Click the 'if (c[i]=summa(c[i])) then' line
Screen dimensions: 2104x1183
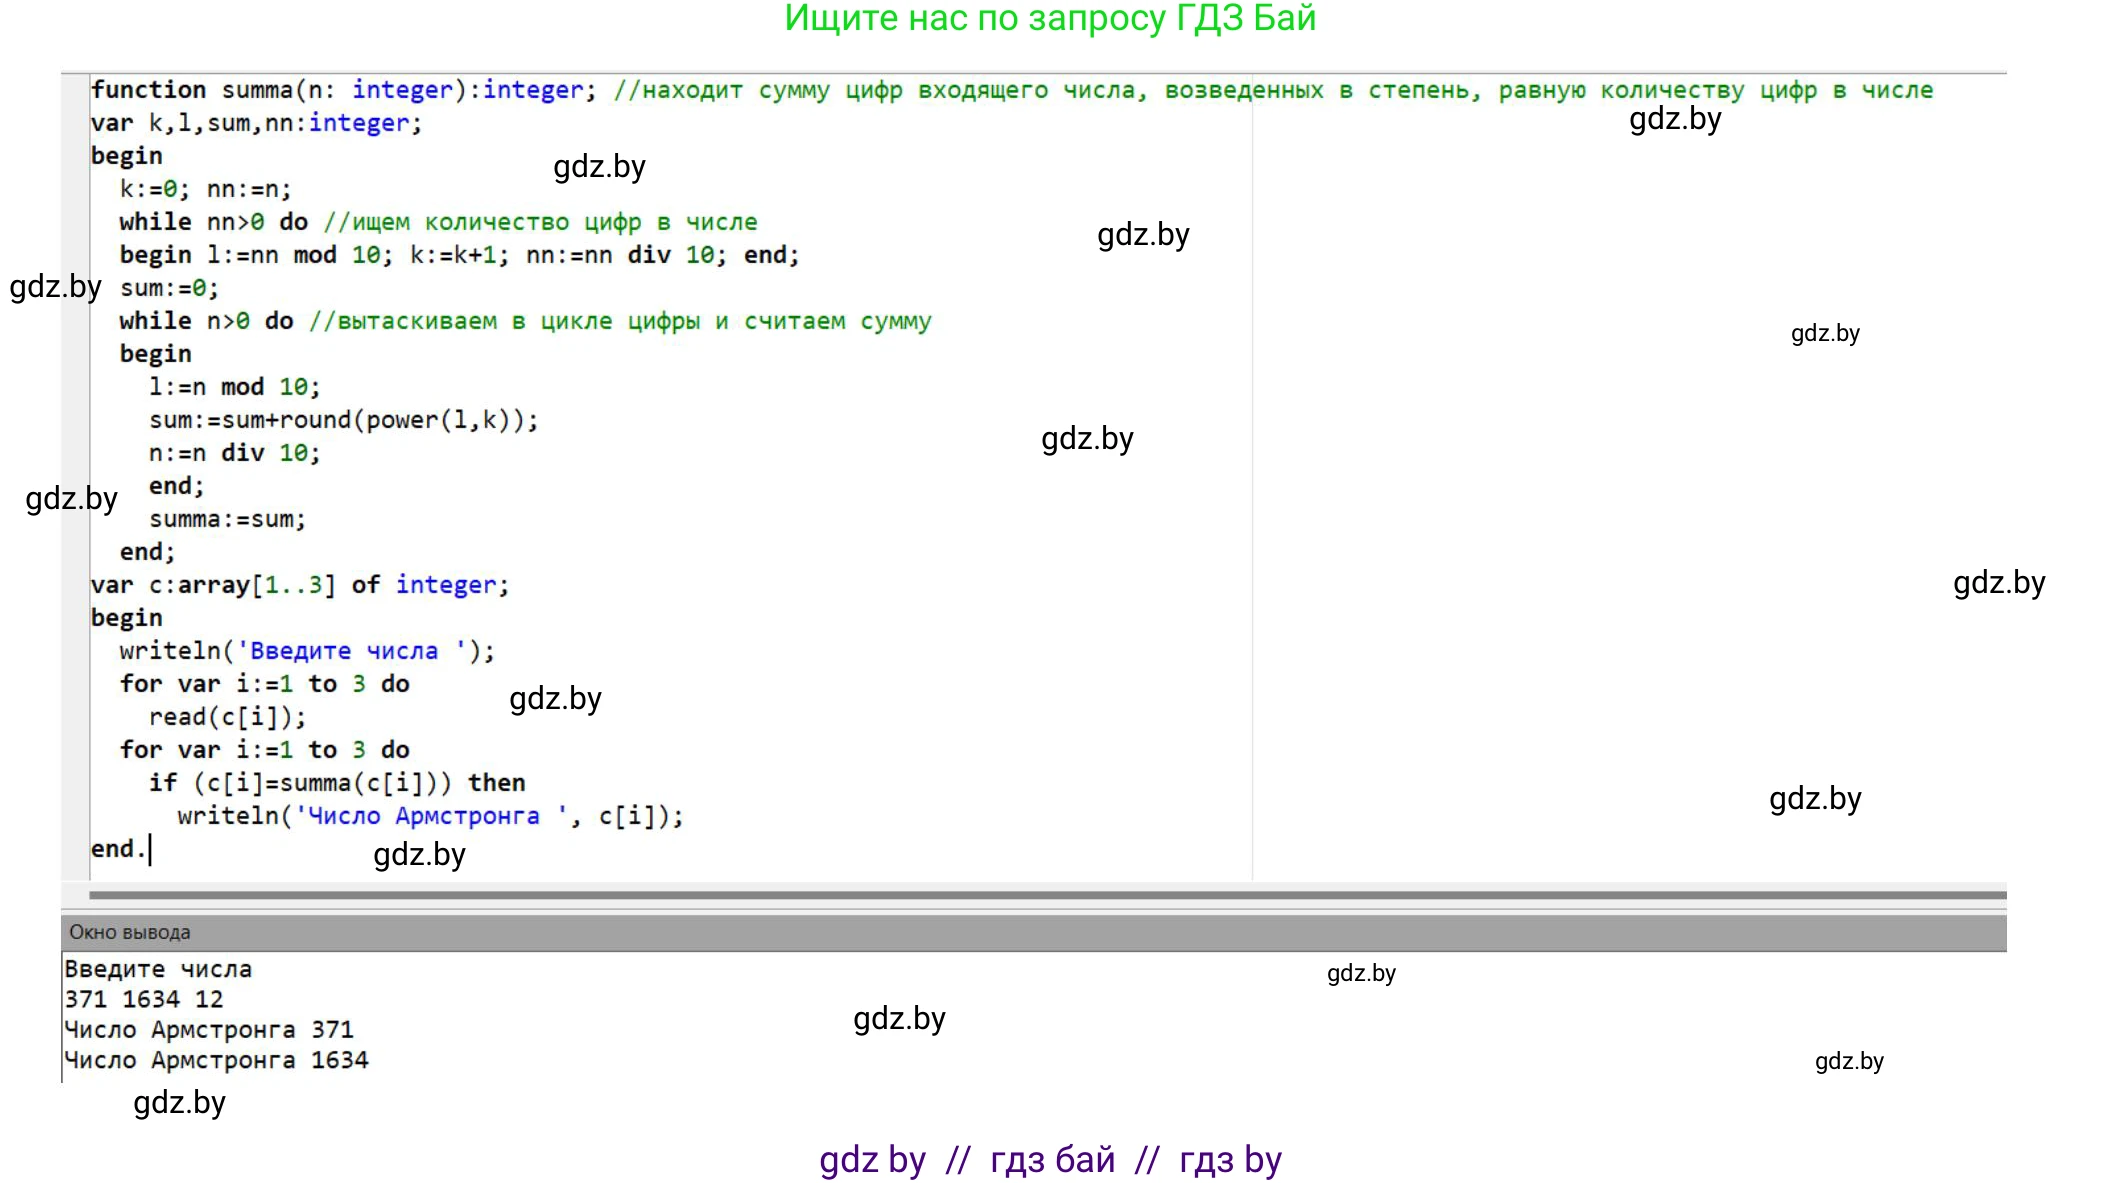point(336,783)
